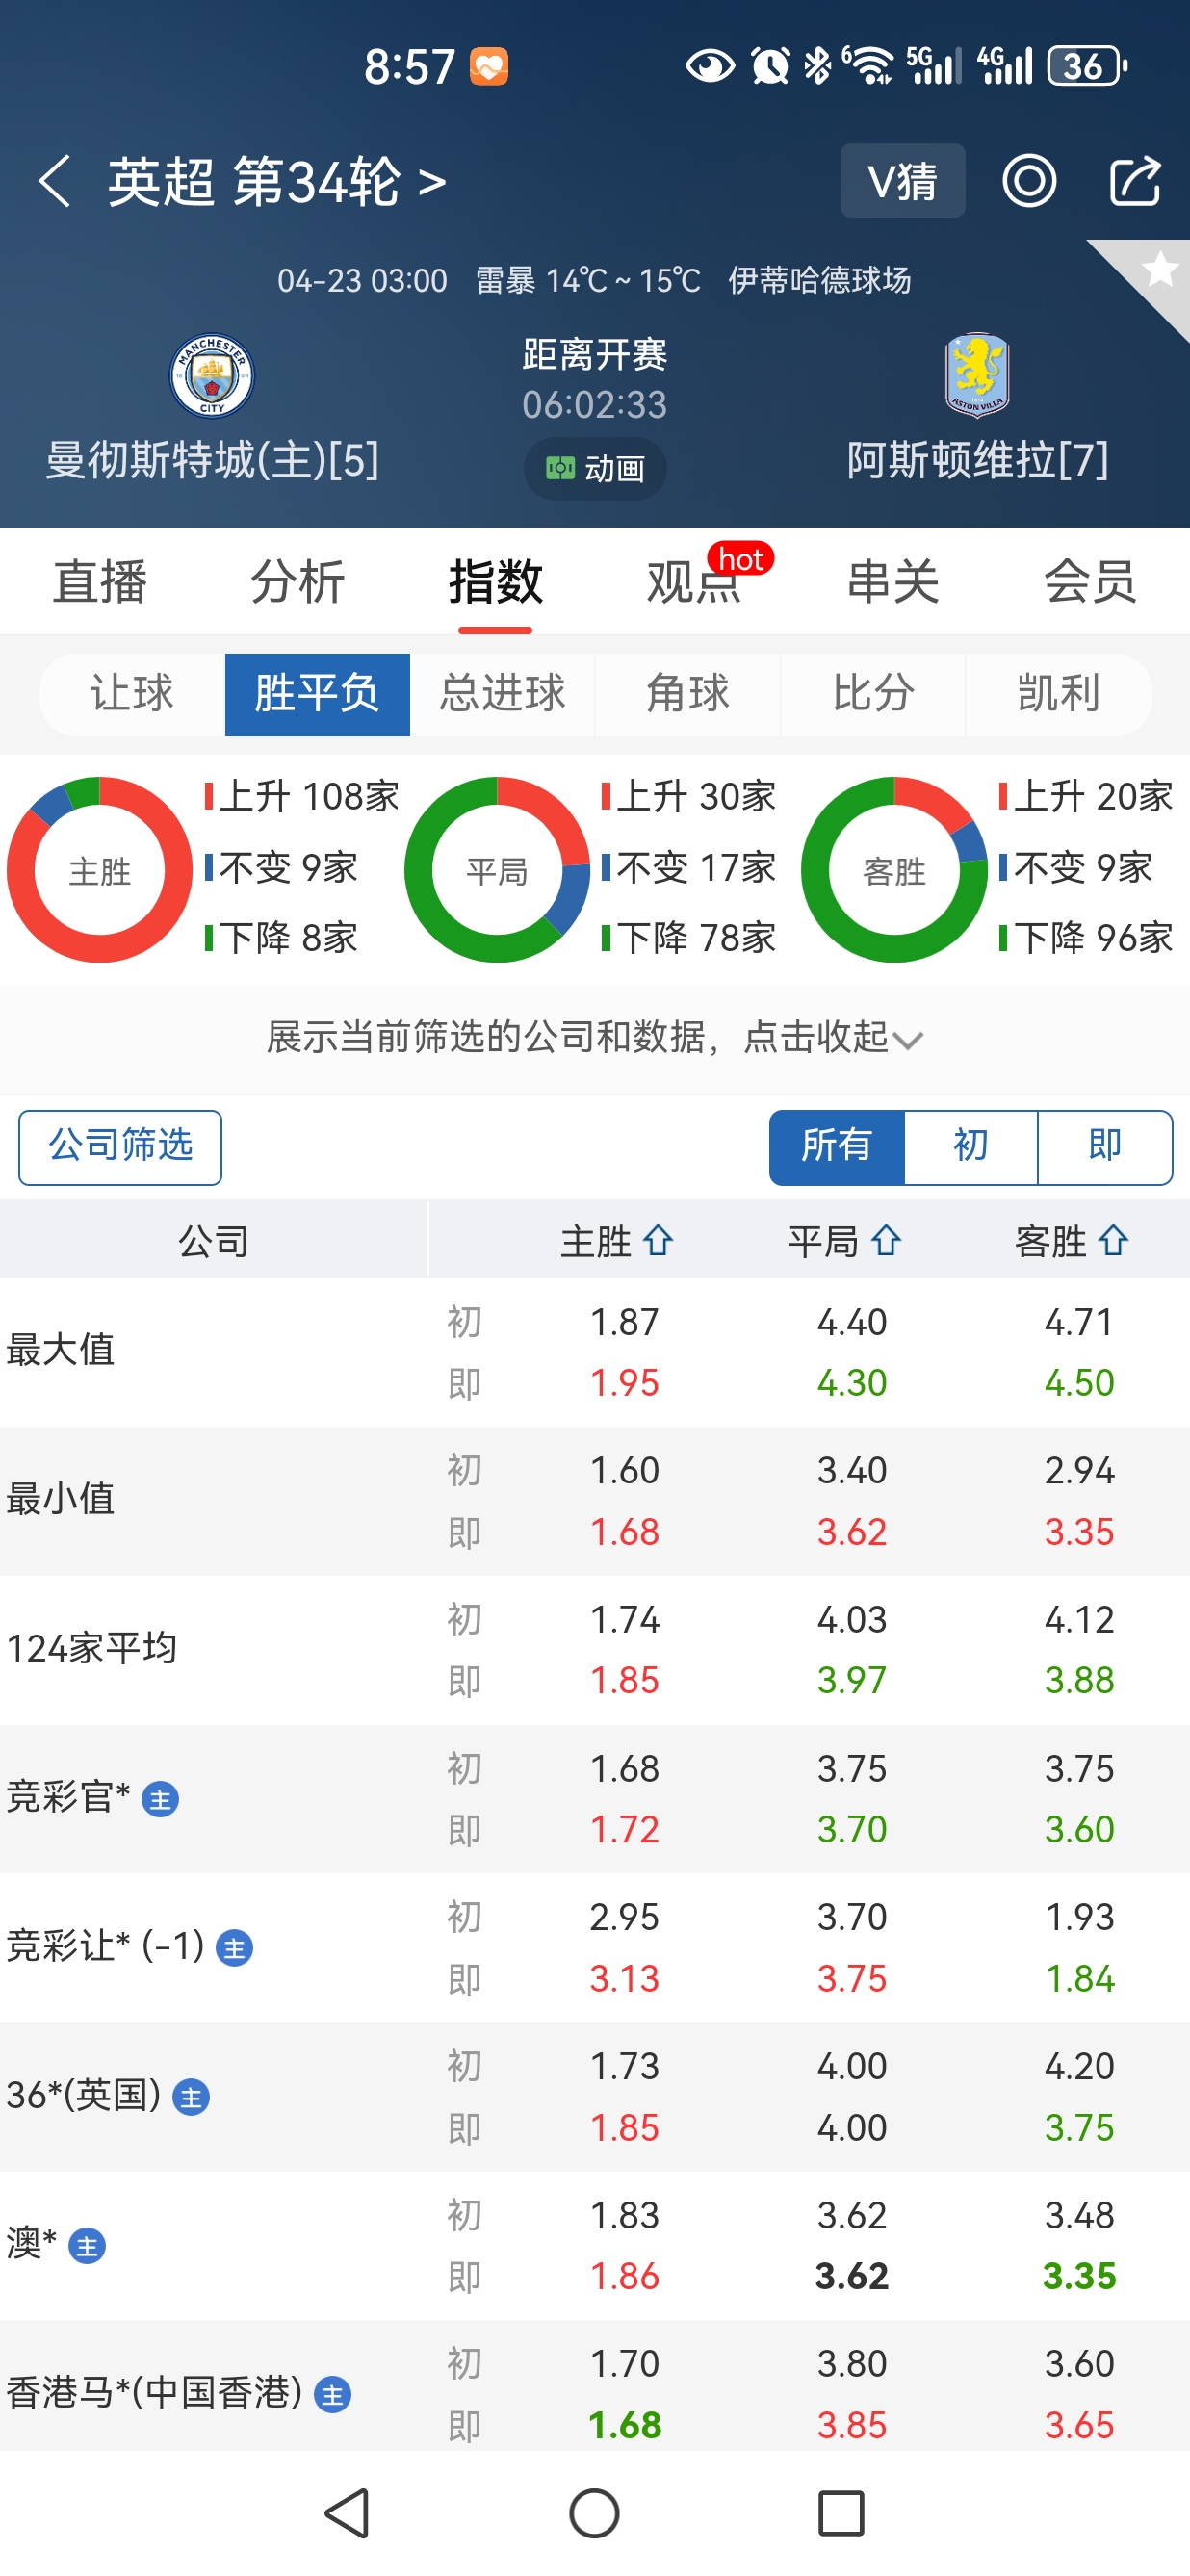Sort by 平局 column arrow

click(x=886, y=1241)
